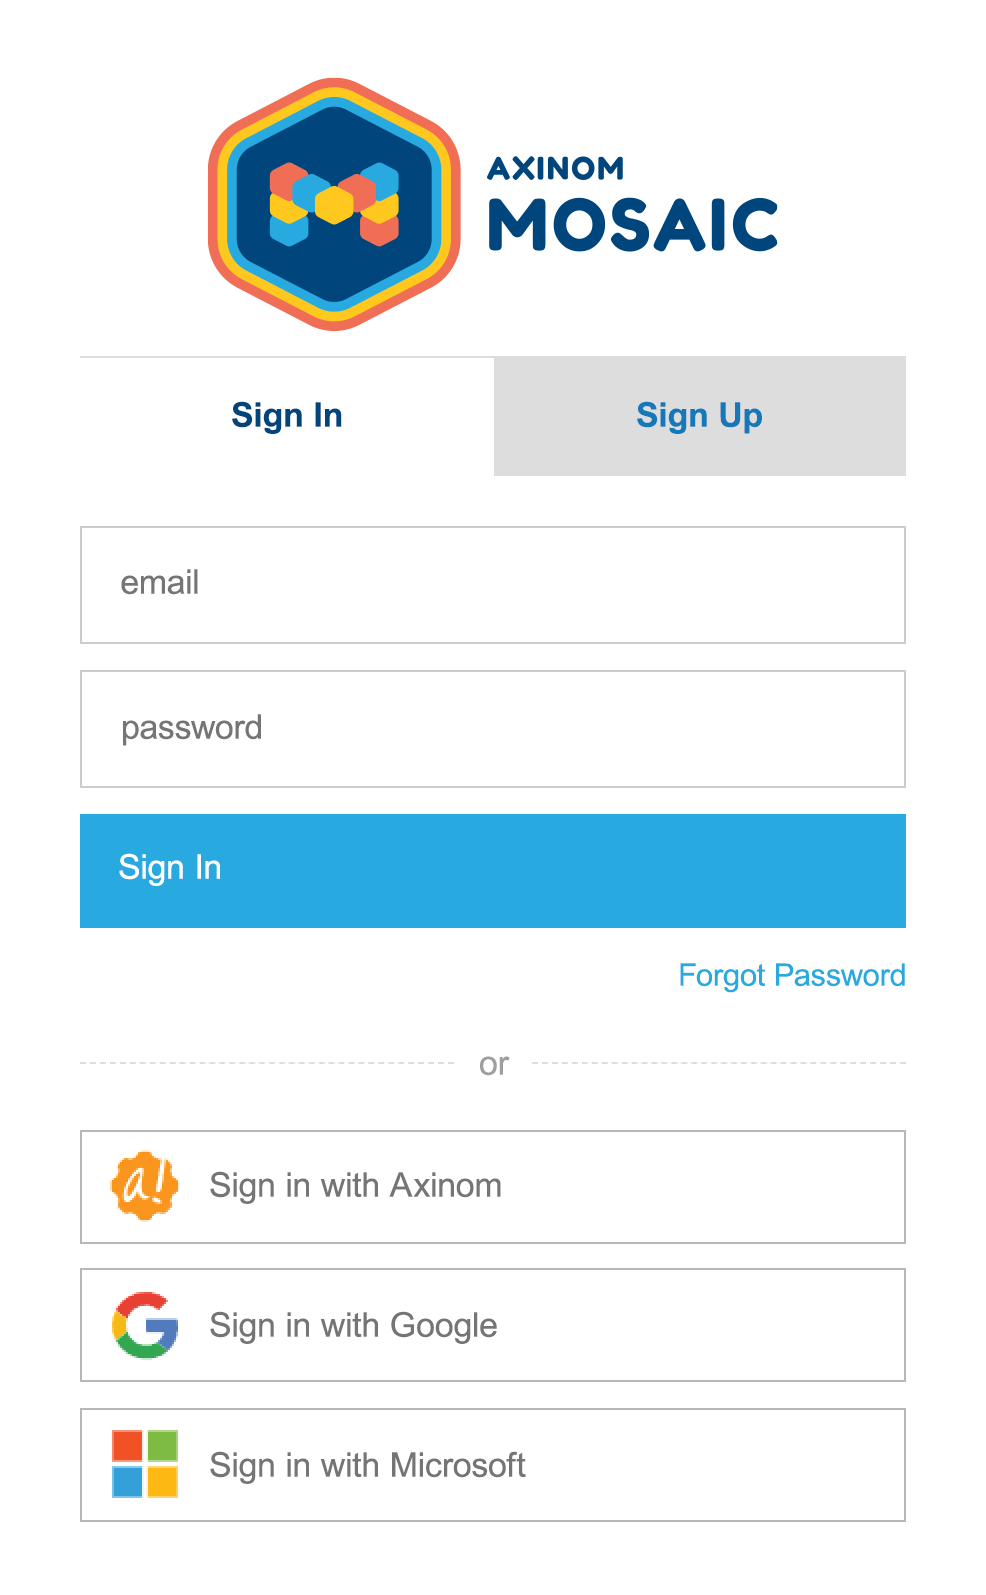Select the Sign in with Microsoft label

click(x=368, y=1465)
